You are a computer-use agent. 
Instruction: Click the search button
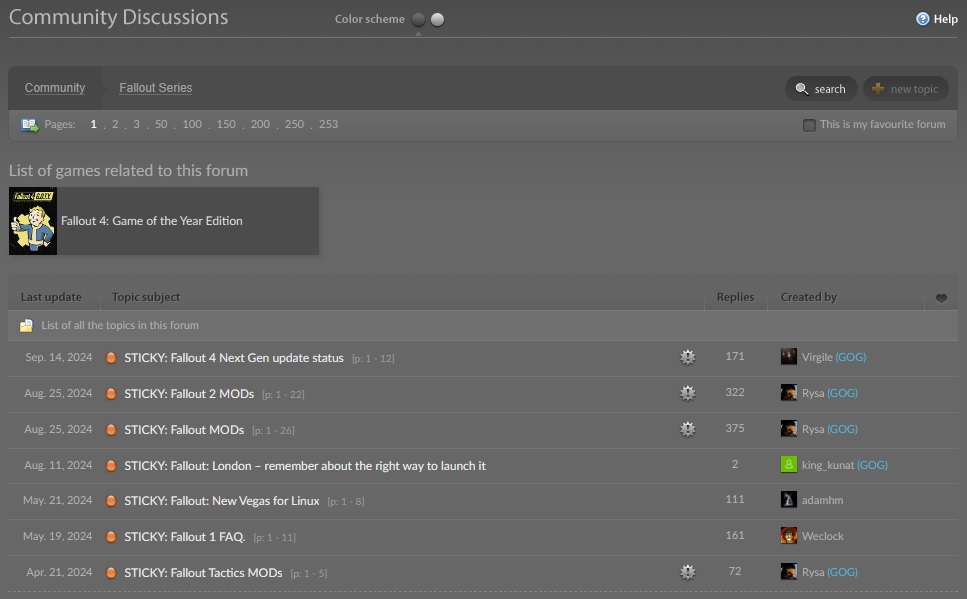pos(821,89)
